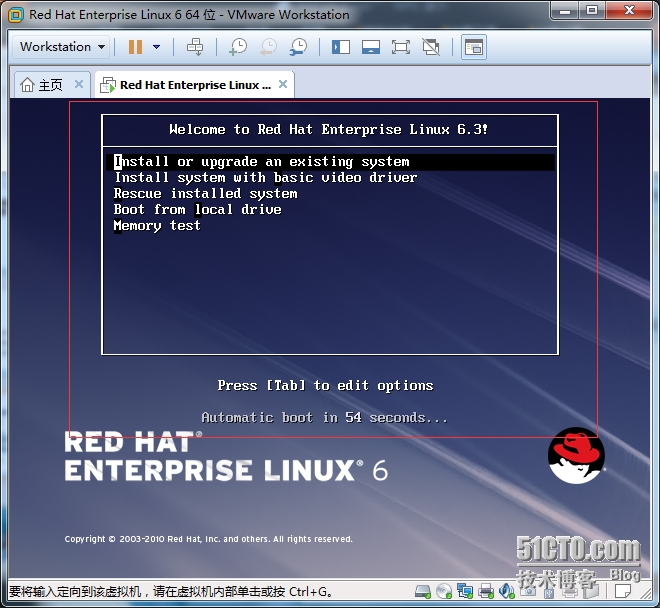Close the VMware Workstation window
660x608 pixels.
629,11
